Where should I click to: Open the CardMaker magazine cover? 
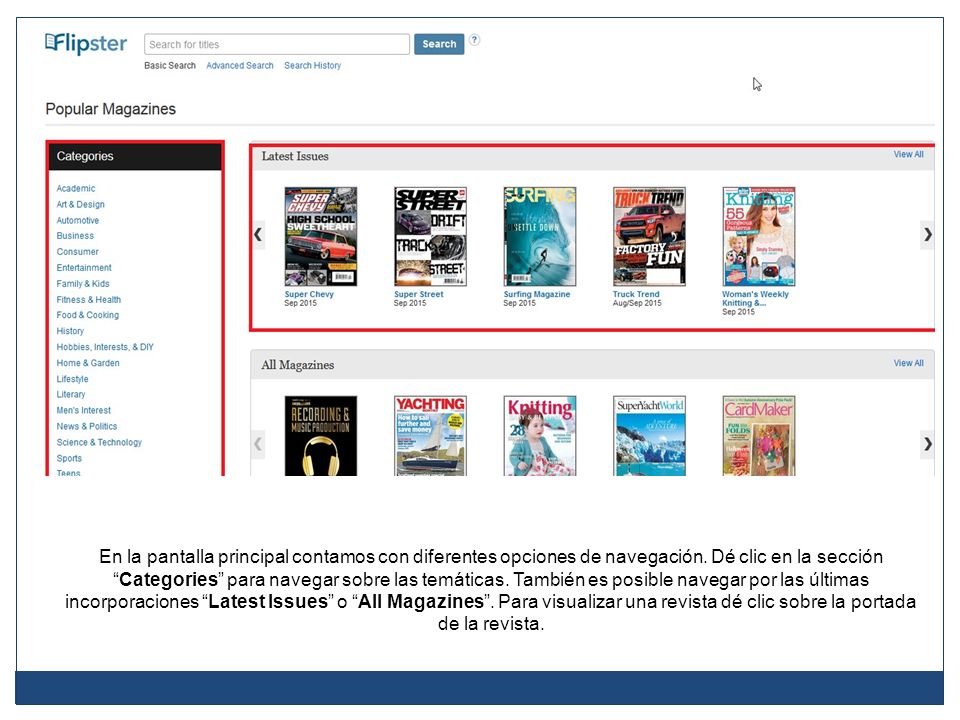(x=759, y=436)
